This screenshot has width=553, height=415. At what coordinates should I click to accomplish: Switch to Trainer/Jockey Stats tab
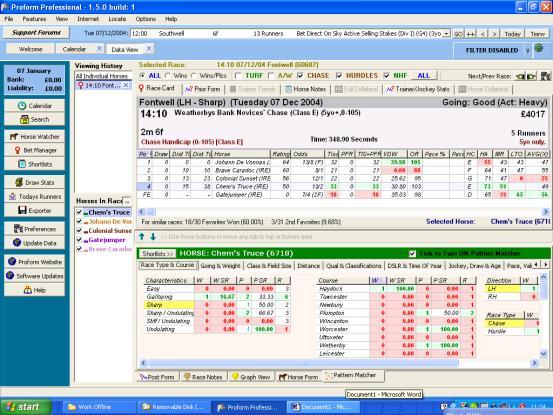click(x=418, y=89)
